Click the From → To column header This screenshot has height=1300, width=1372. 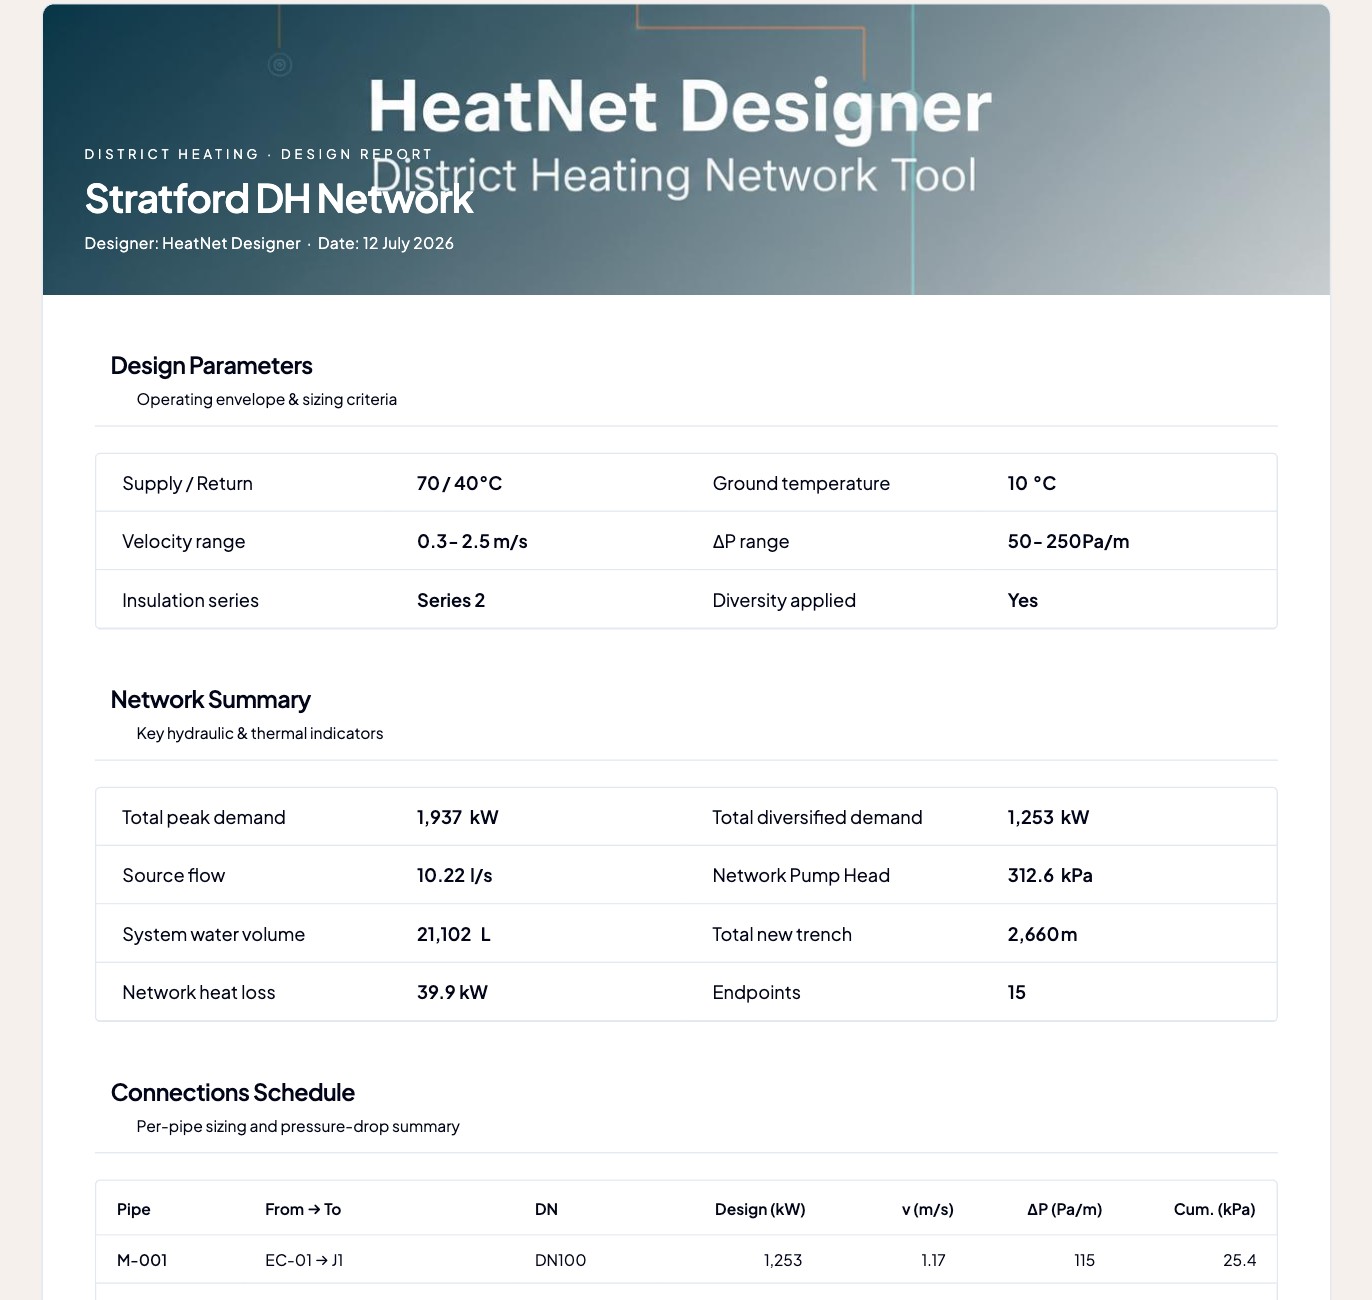303,1210
